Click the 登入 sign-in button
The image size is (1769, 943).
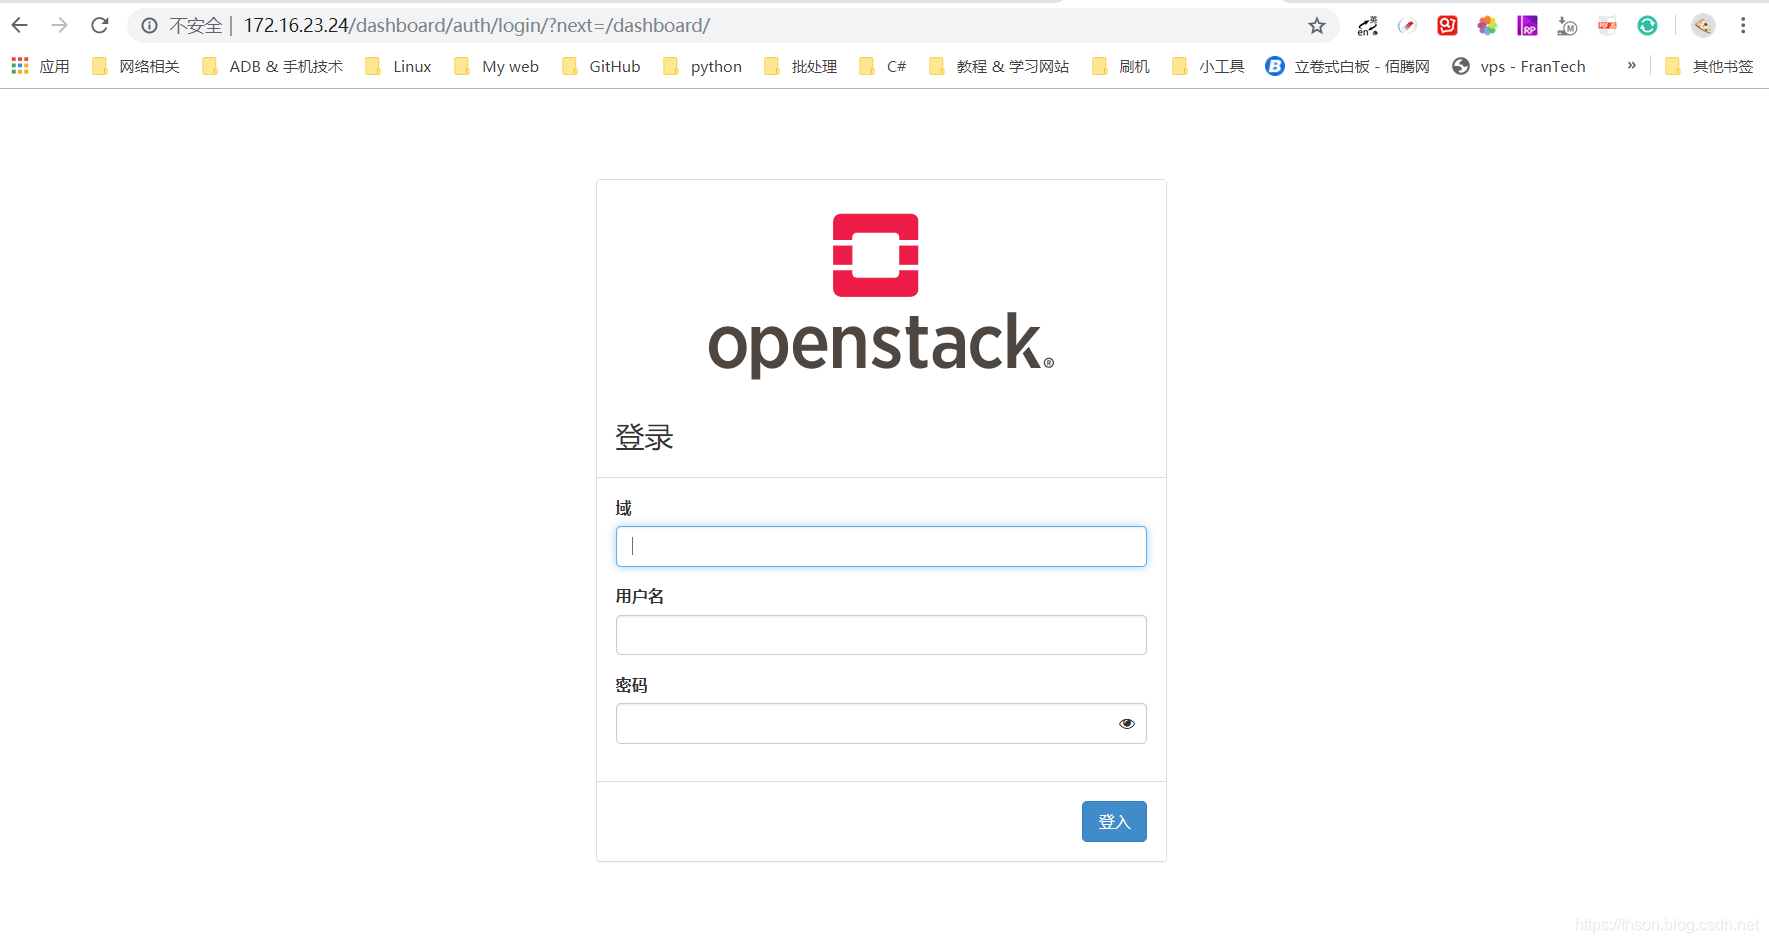coord(1114,821)
